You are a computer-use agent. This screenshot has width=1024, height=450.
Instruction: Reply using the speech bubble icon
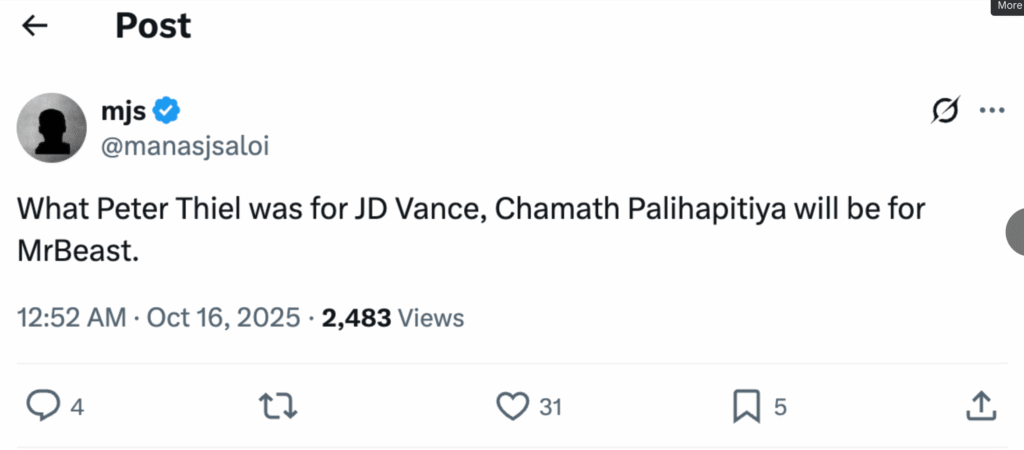(41, 405)
